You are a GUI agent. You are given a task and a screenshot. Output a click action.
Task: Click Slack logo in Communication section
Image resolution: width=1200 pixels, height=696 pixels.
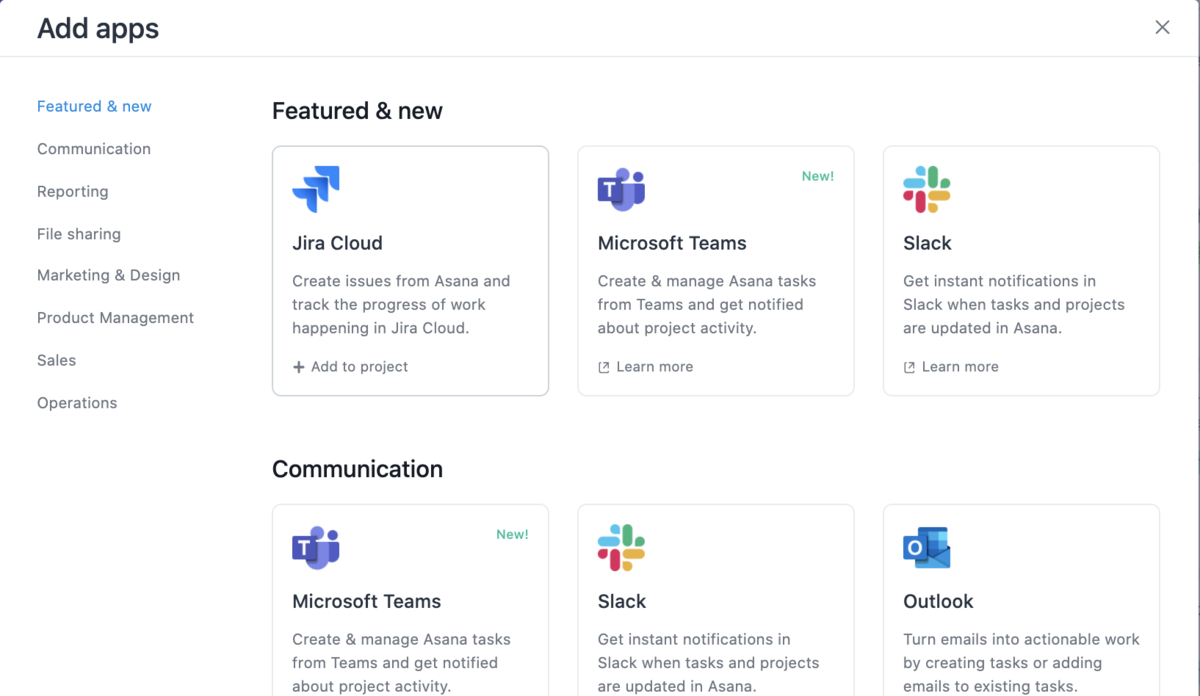621,547
